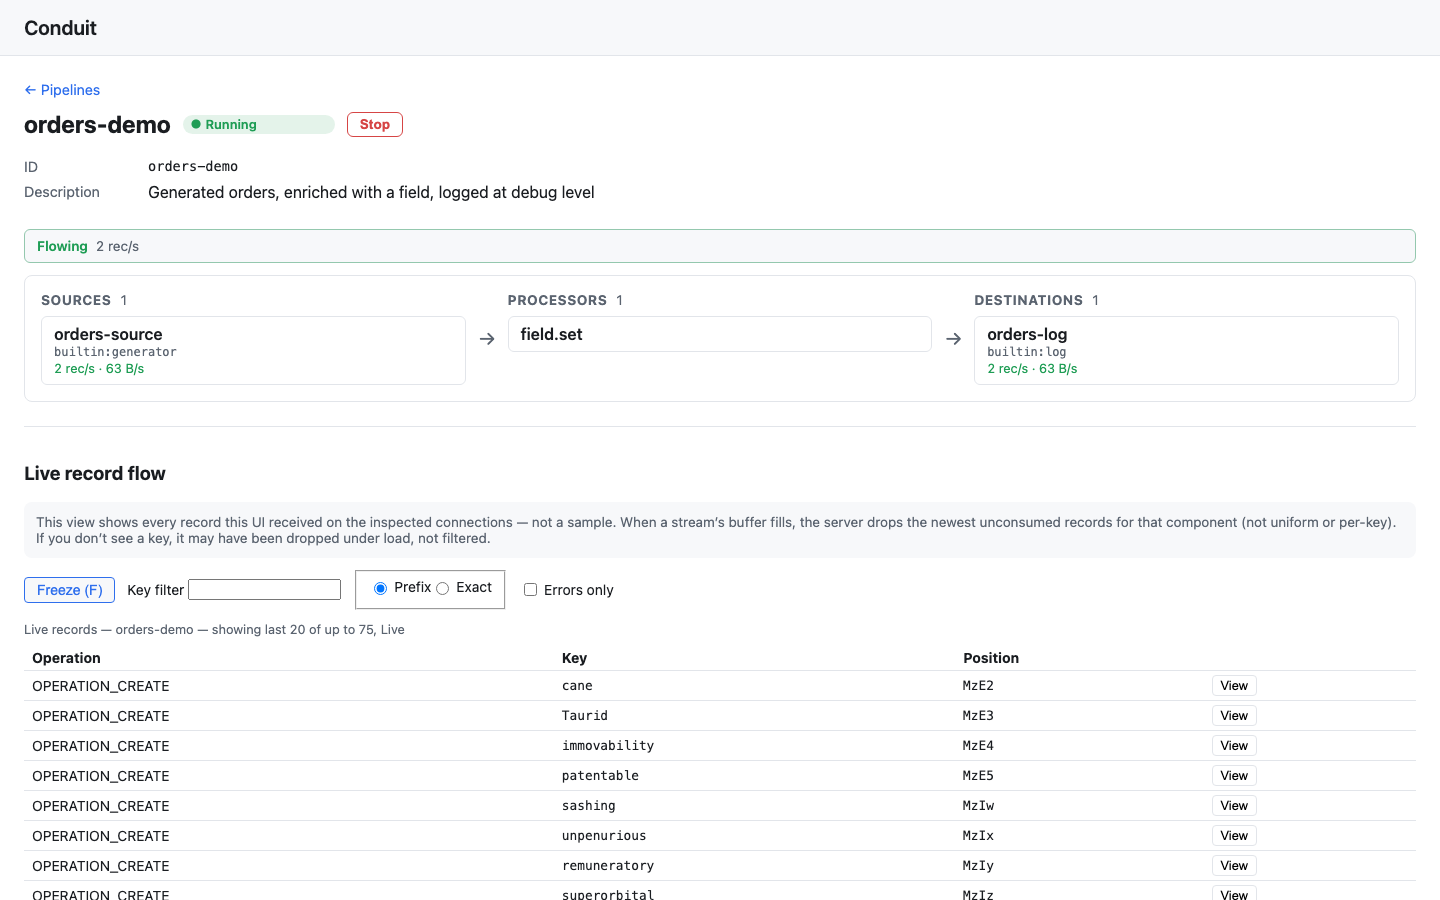Enable the Errors only checkbox
This screenshot has width=1440, height=900.
tap(530, 590)
